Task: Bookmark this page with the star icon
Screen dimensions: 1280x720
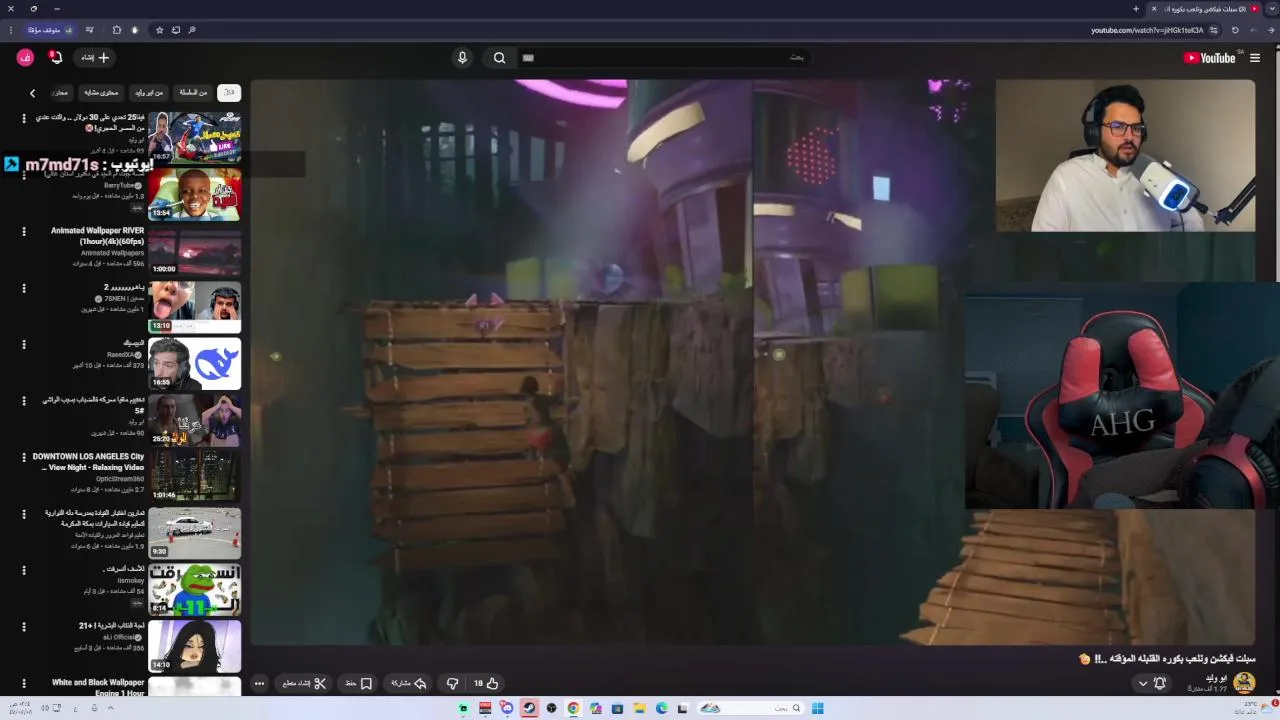Action: coord(159,30)
